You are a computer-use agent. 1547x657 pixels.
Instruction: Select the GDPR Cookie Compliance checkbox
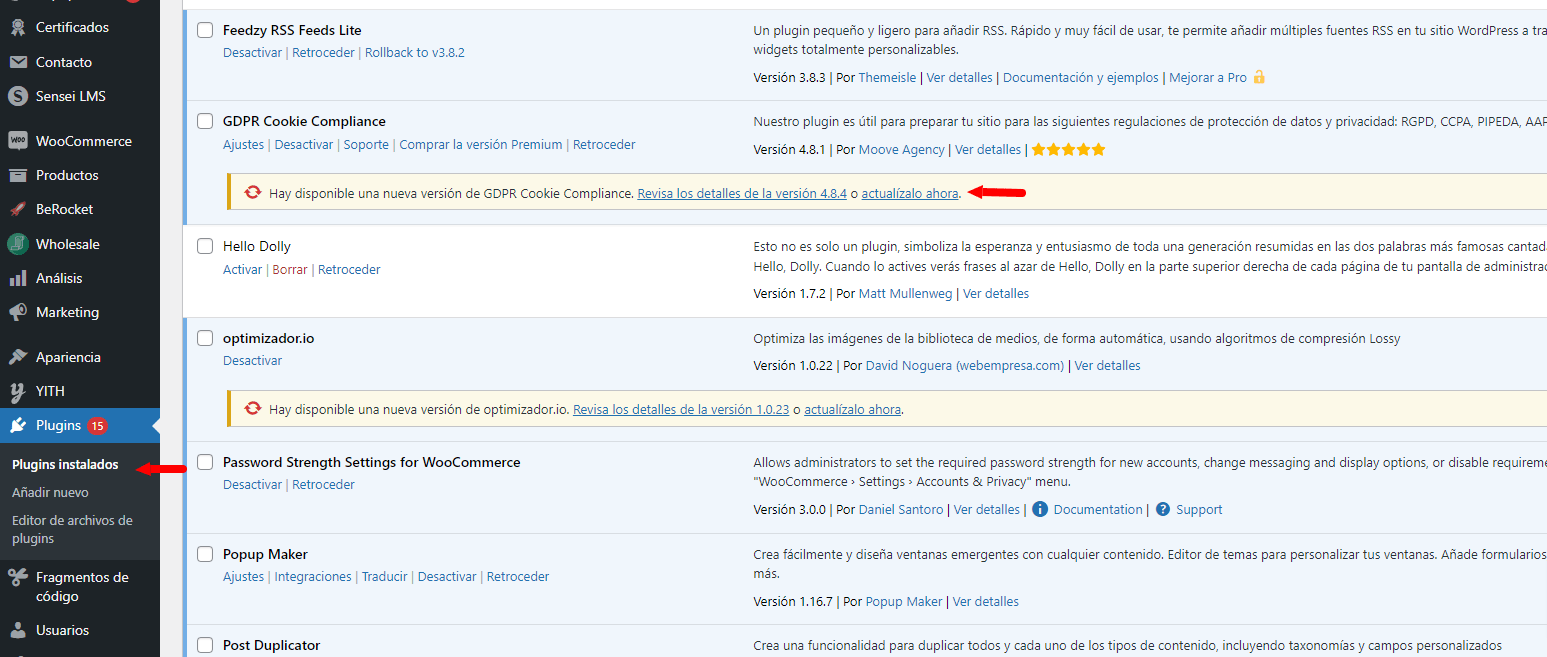point(205,121)
